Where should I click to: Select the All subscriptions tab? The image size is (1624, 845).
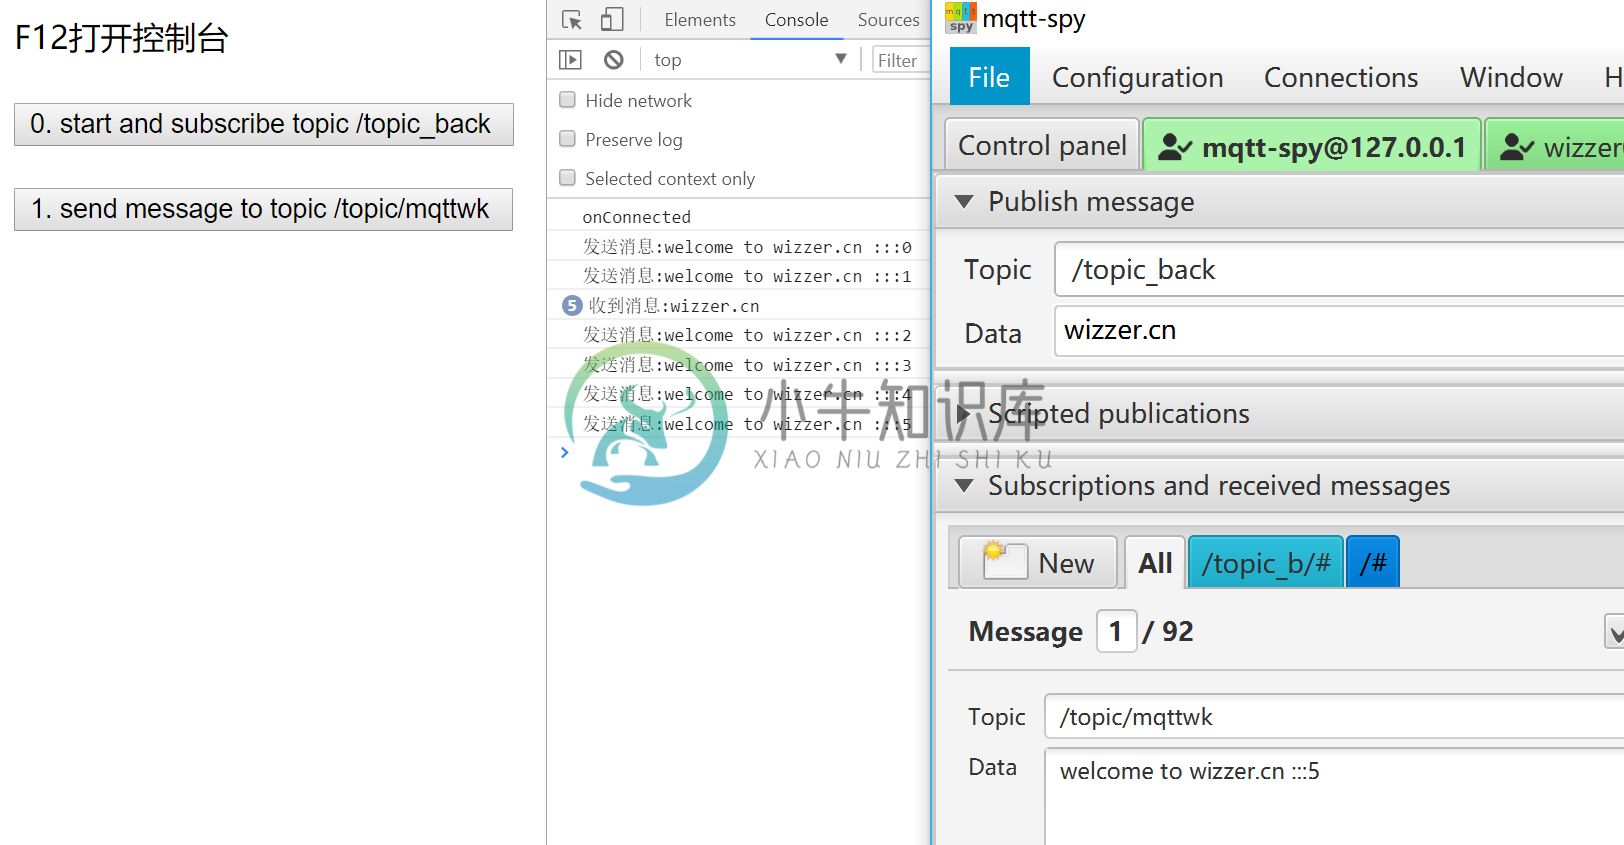[1155, 563]
